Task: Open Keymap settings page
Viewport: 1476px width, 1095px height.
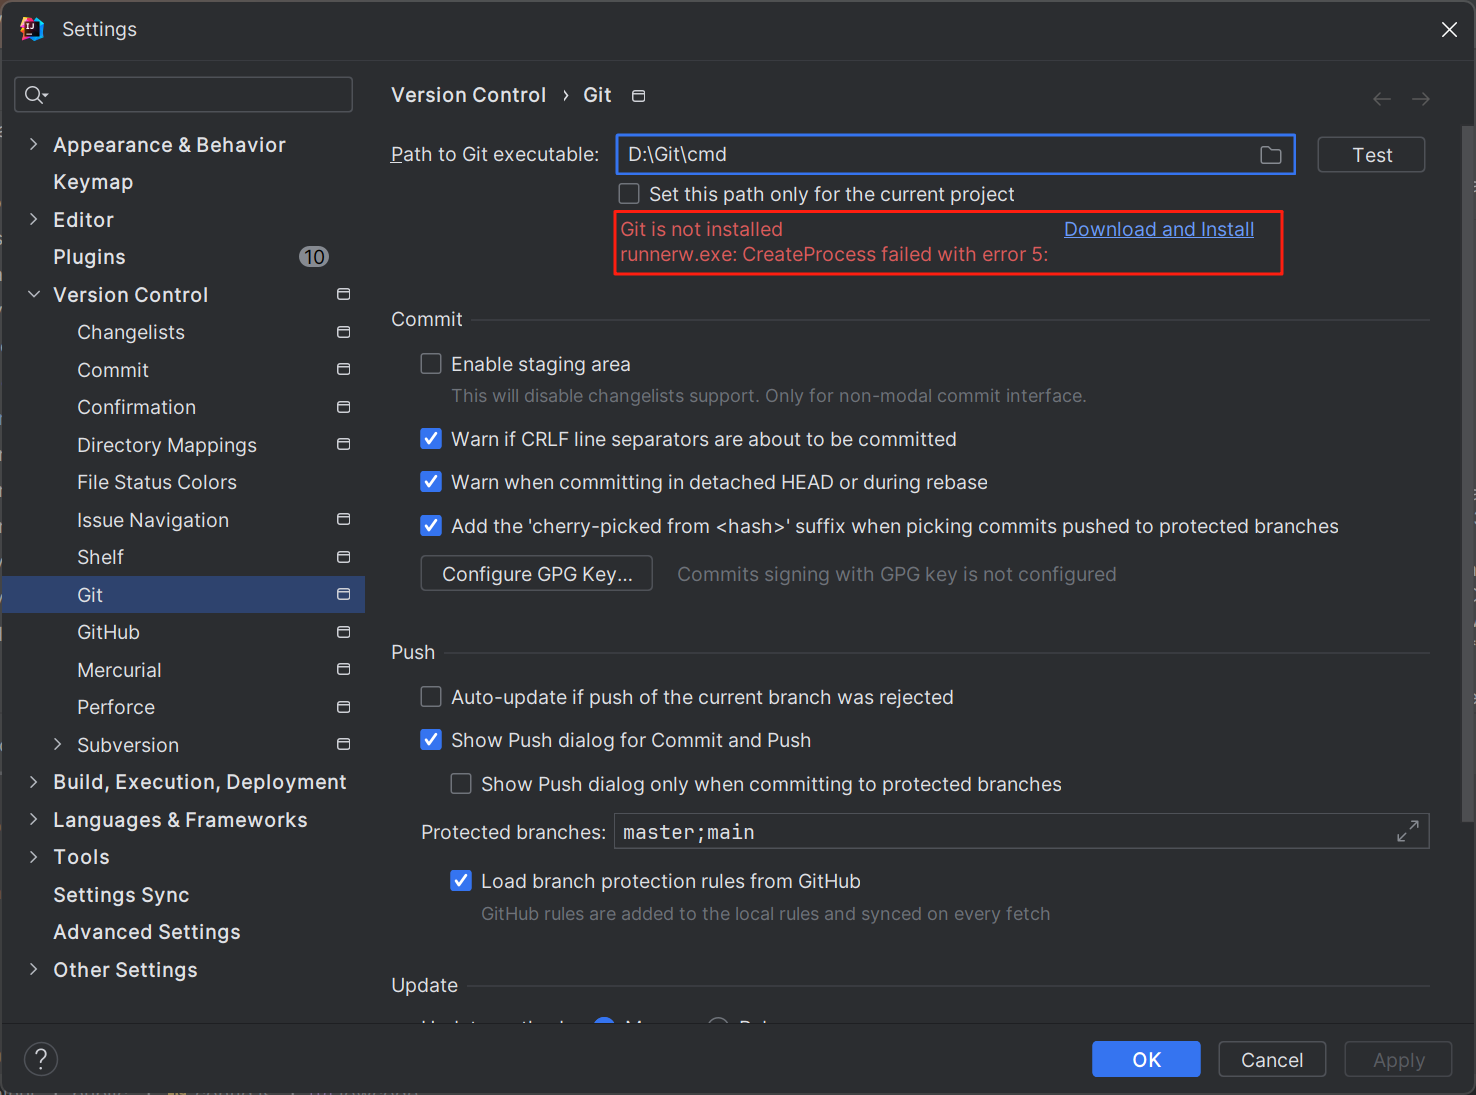Action: click(93, 182)
